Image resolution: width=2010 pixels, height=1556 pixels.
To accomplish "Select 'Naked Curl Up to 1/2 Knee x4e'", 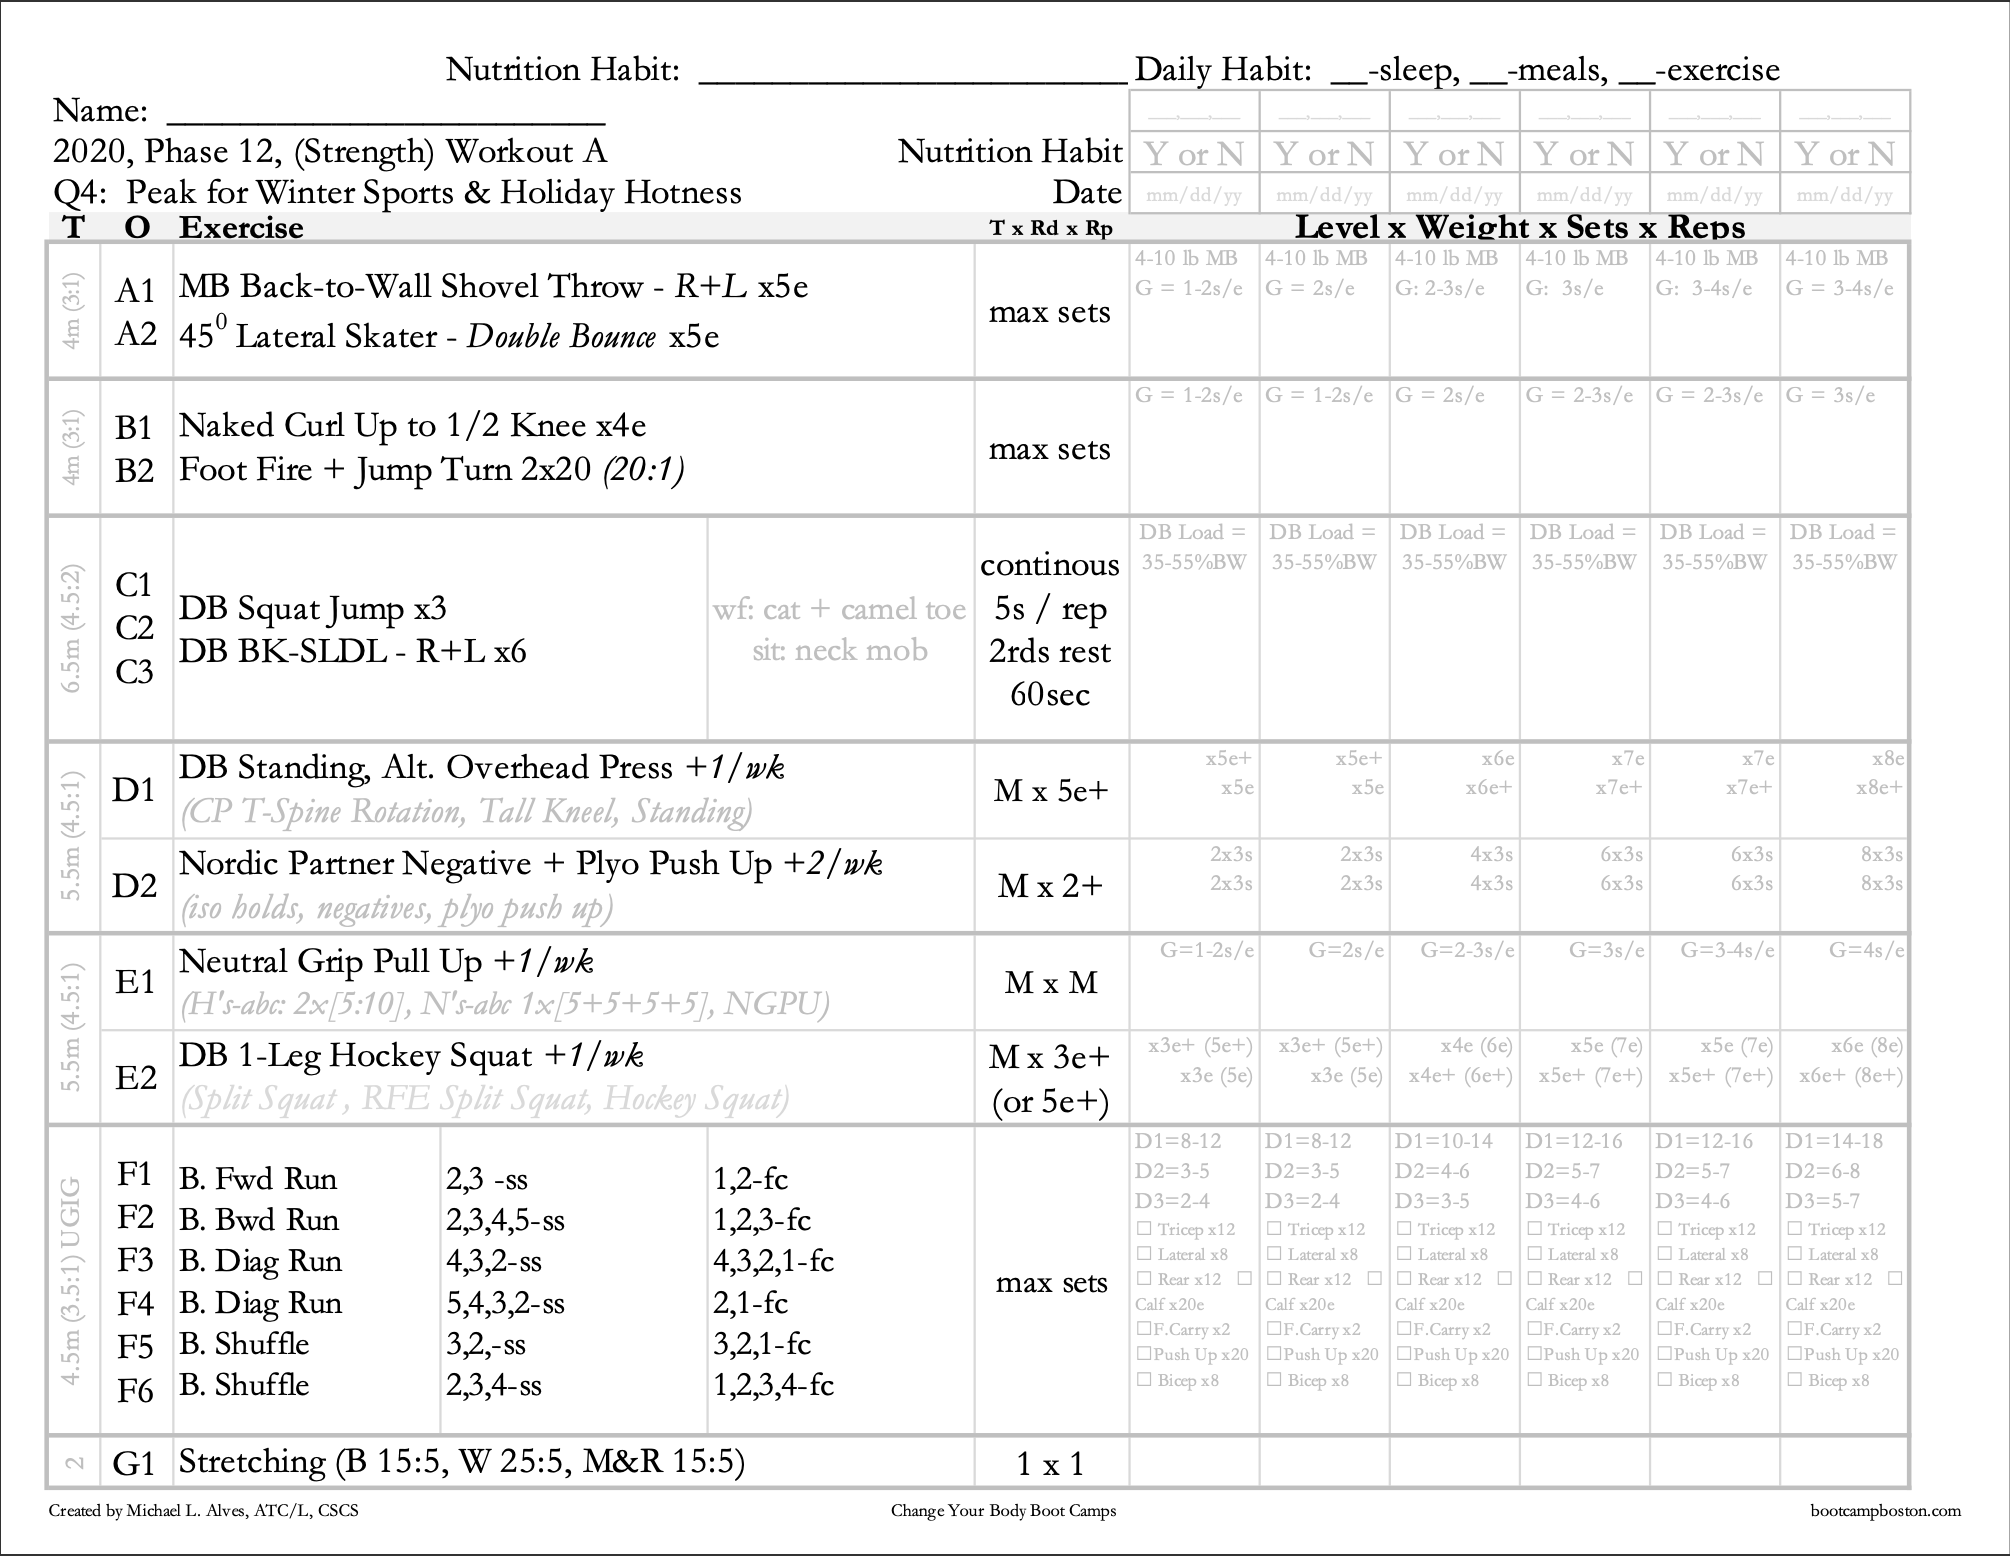I will coord(412,426).
